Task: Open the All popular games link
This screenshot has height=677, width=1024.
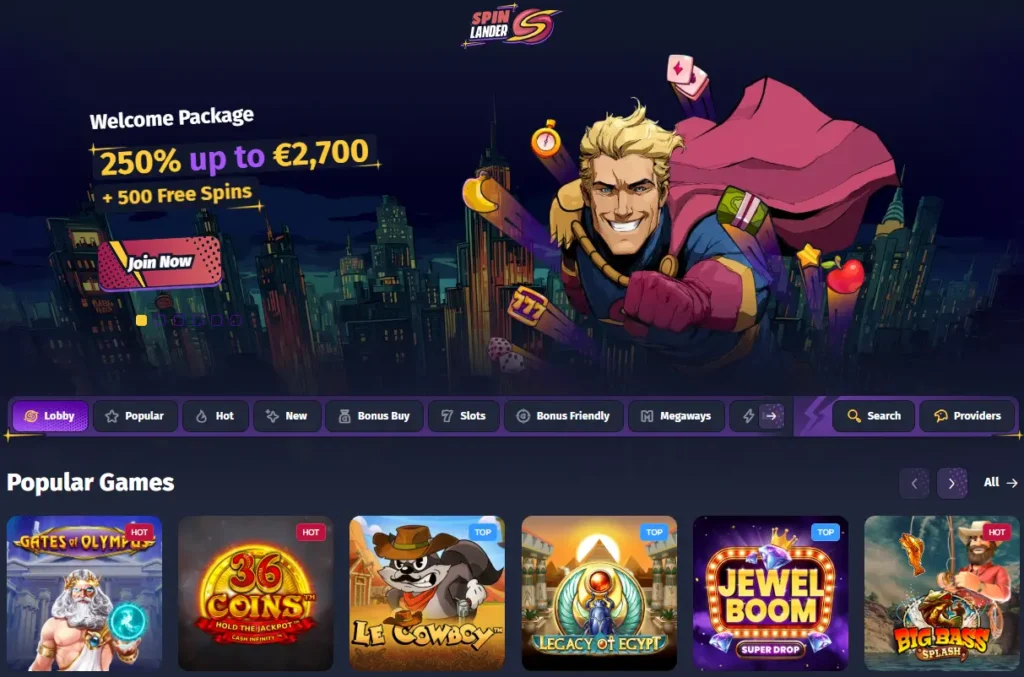Action: [1000, 482]
